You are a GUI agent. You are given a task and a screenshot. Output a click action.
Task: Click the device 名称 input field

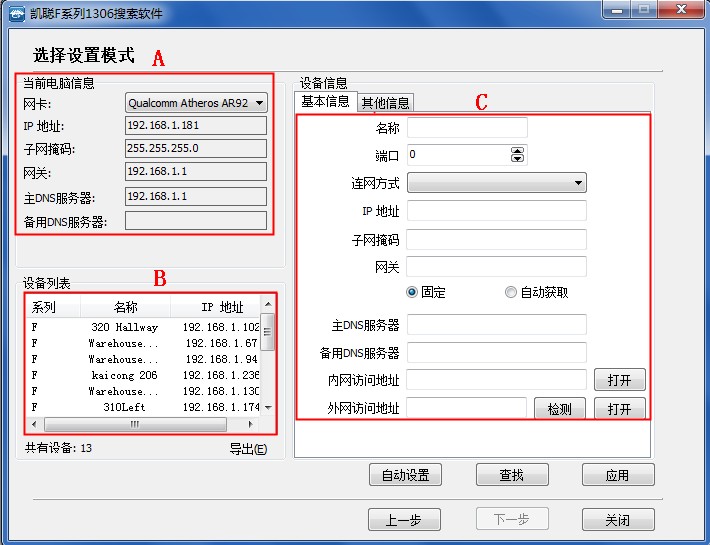coord(467,128)
